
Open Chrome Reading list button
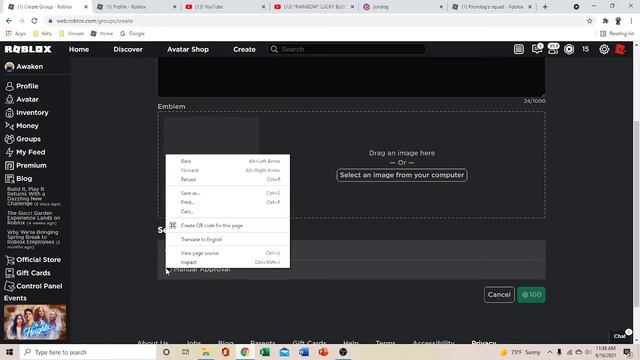[617, 33]
